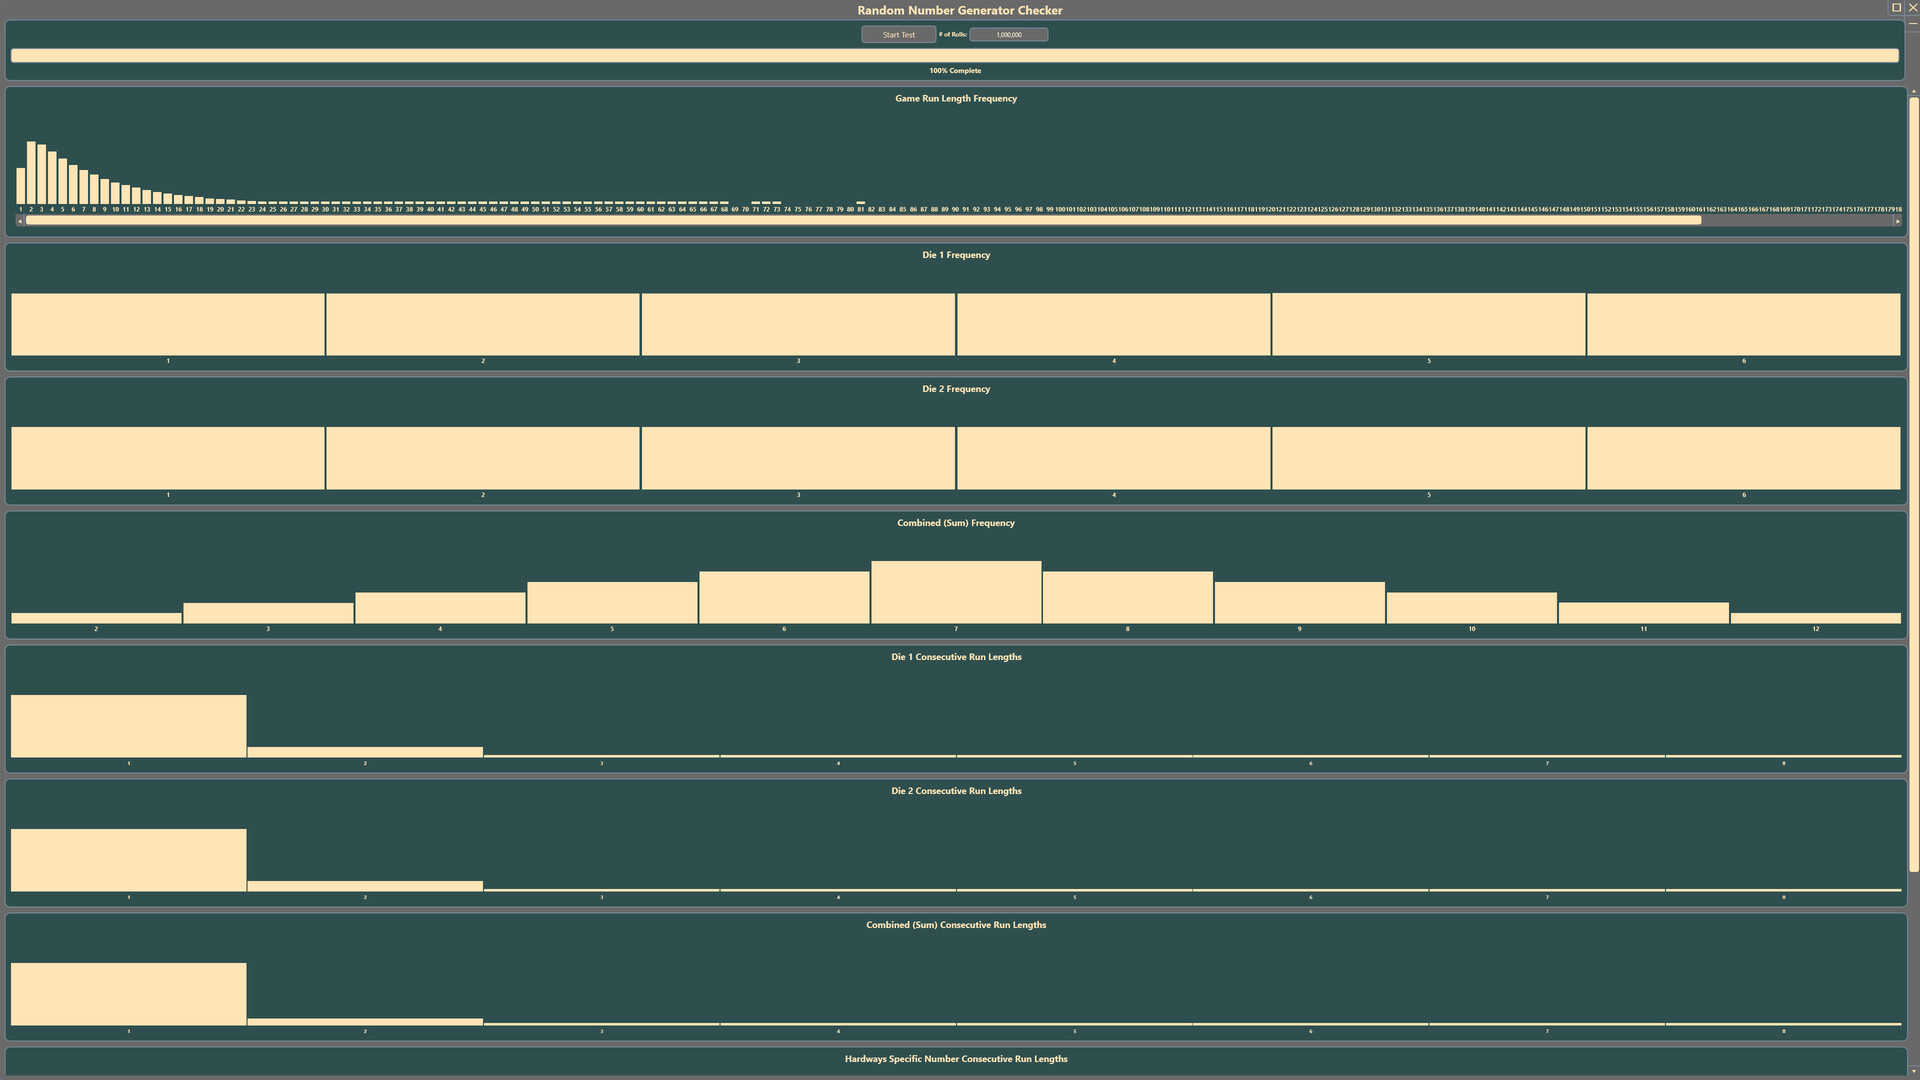The width and height of the screenshot is (1920, 1080).
Task: Click Game Run Length scrollbar left arrow
Action: [x=20, y=221]
